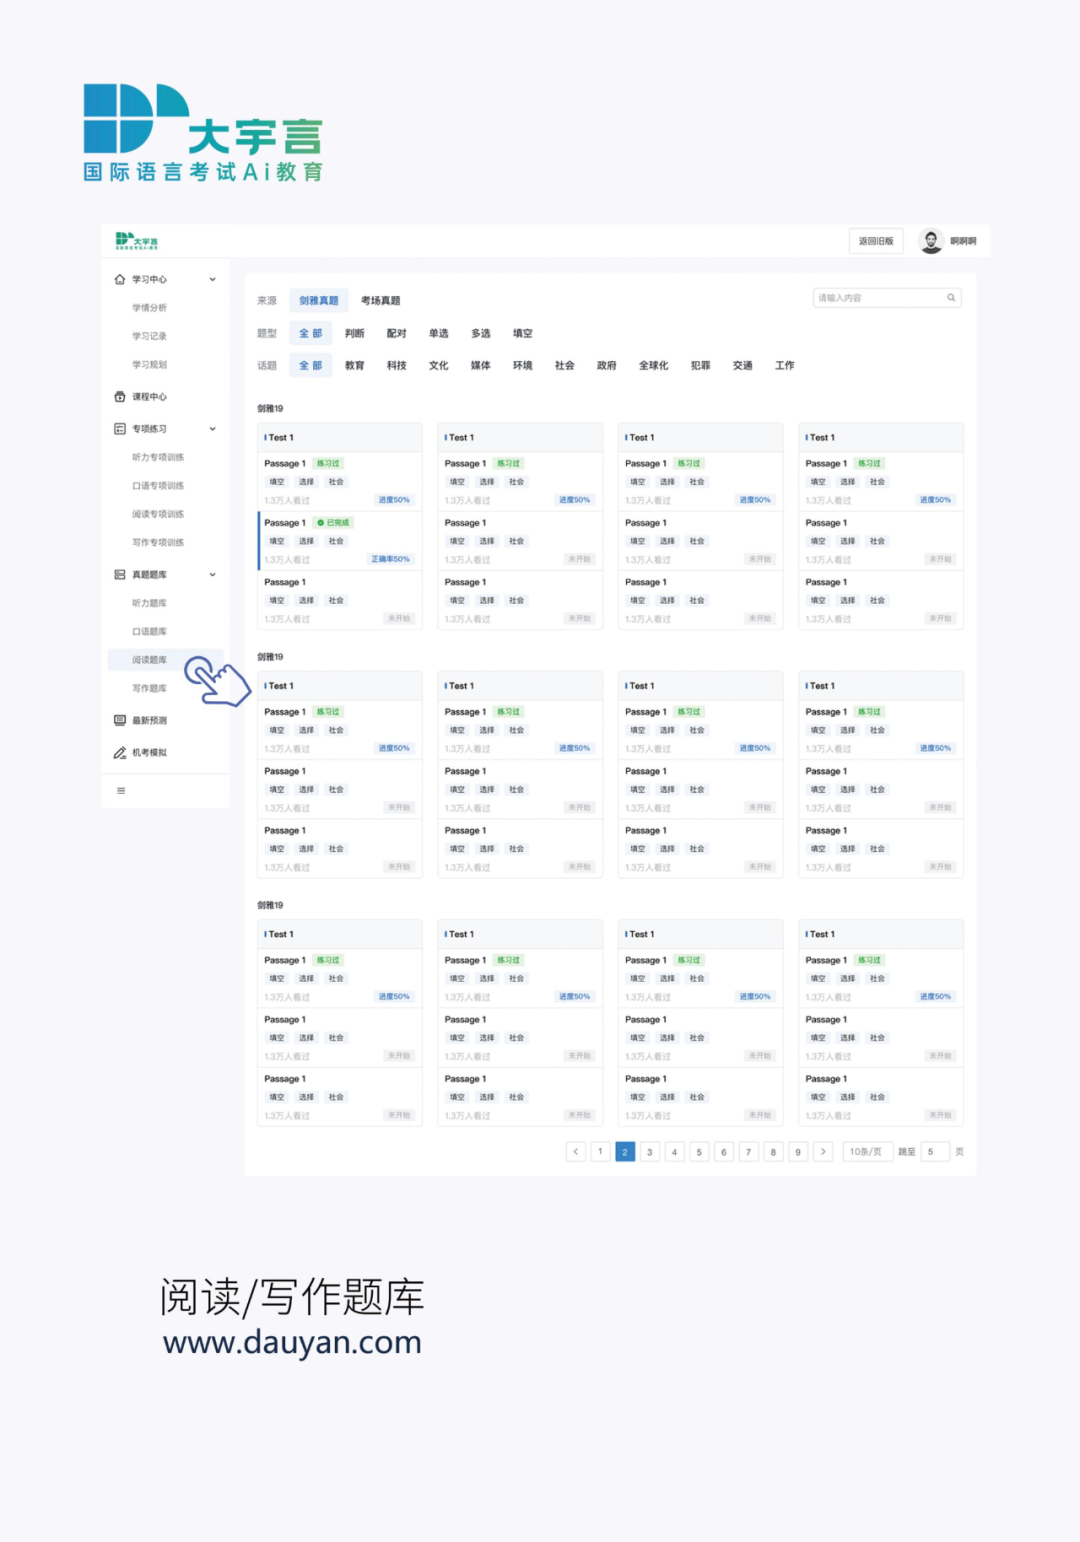1080x1542 pixels.
Task: Collapse the 专项练习 menu chevron
Action: click(x=212, y=429)
